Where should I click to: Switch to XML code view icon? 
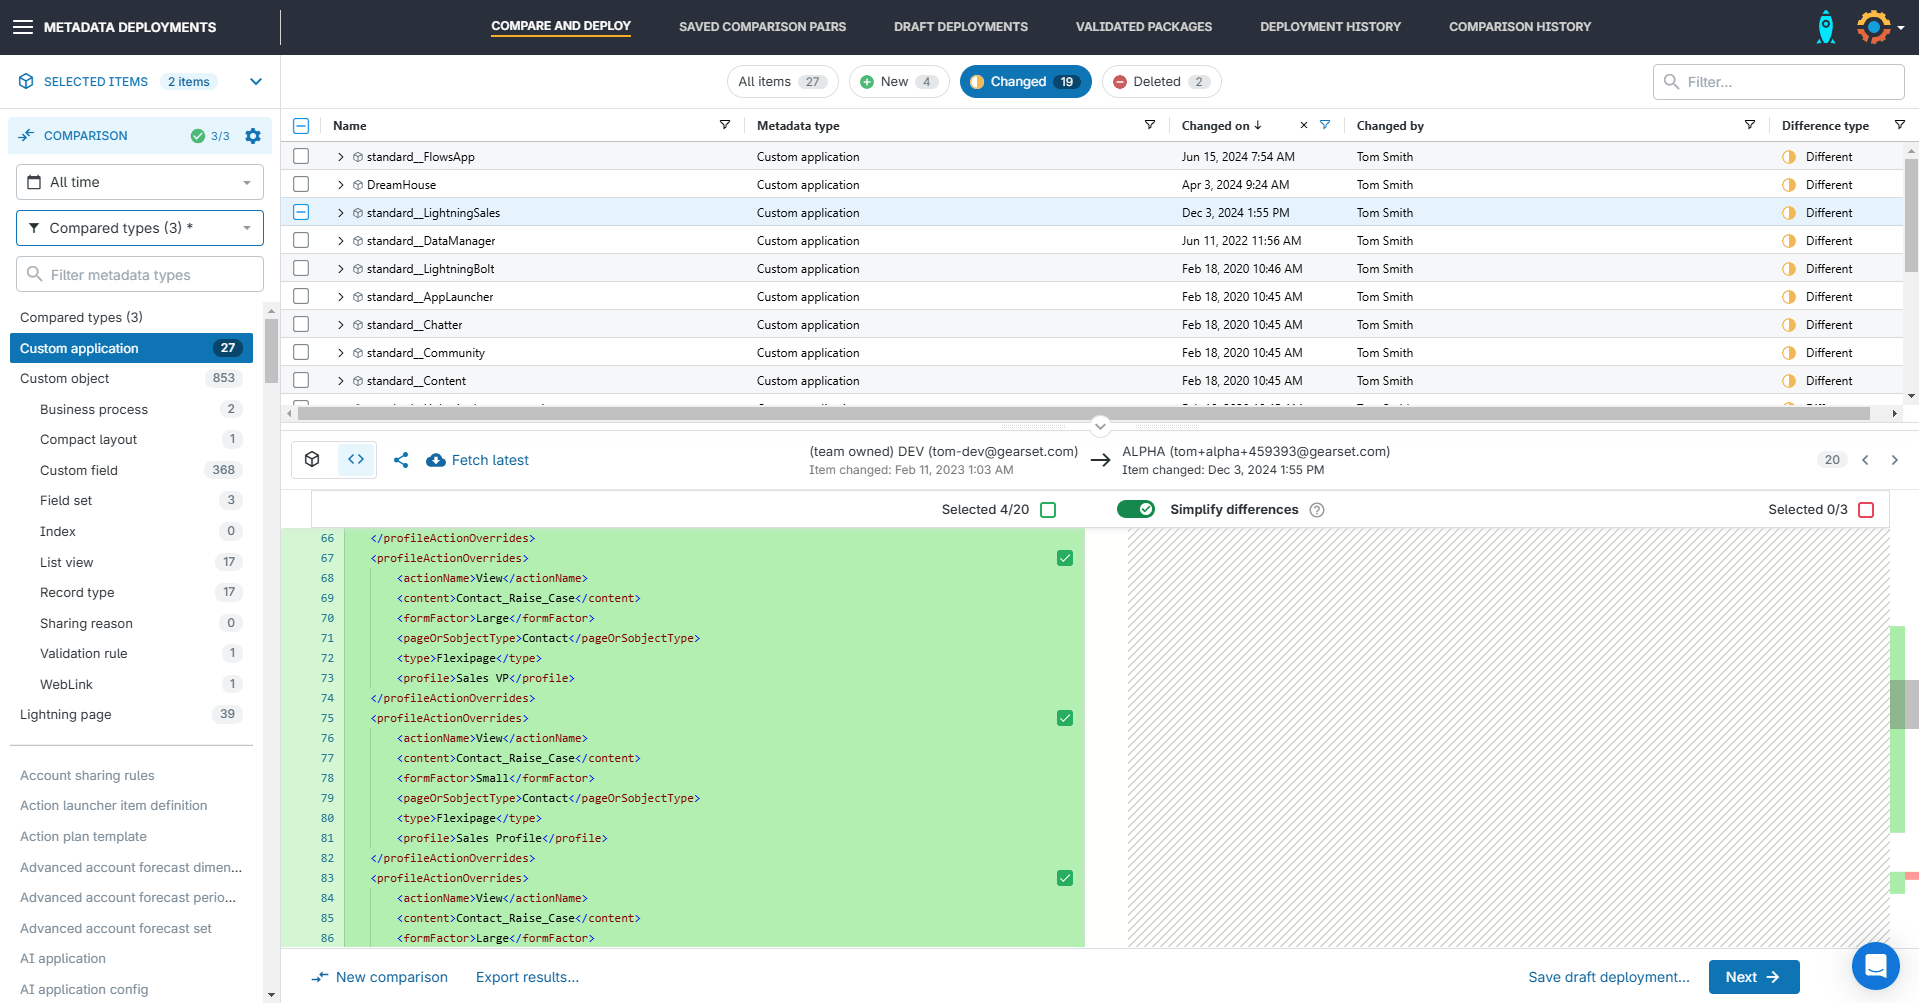click(x=356, y=460)
